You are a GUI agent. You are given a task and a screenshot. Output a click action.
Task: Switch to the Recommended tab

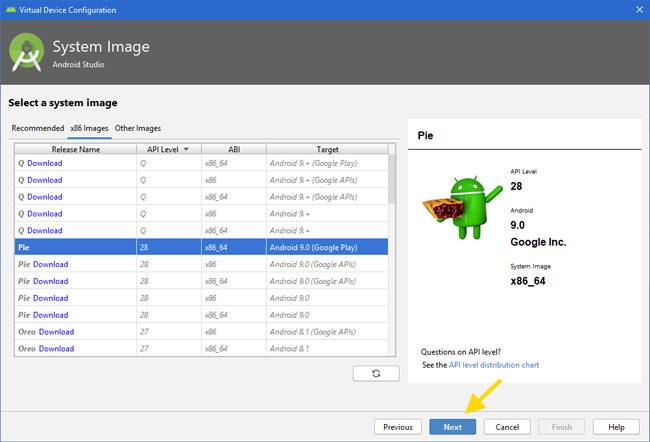(38, 128)
